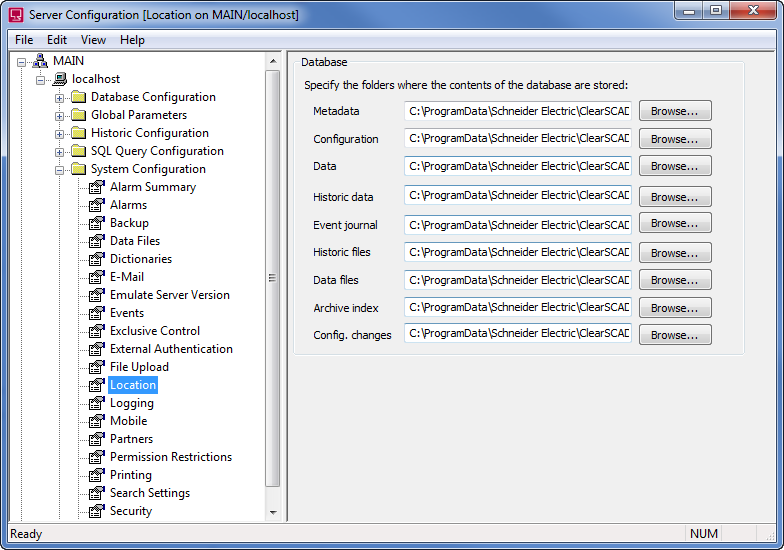Click the tree scrollbar down arrow

tap(273, 513)
